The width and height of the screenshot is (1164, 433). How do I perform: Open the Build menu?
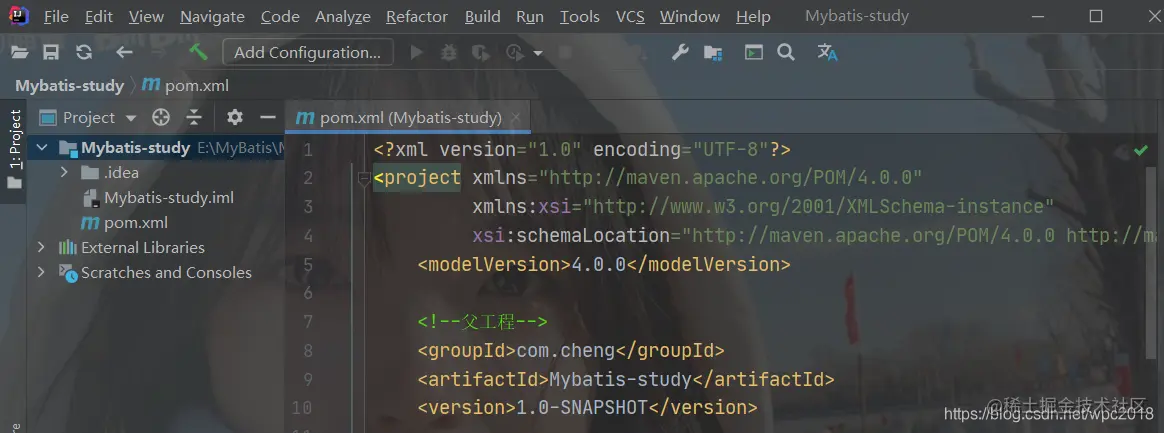tap(483, 16)
